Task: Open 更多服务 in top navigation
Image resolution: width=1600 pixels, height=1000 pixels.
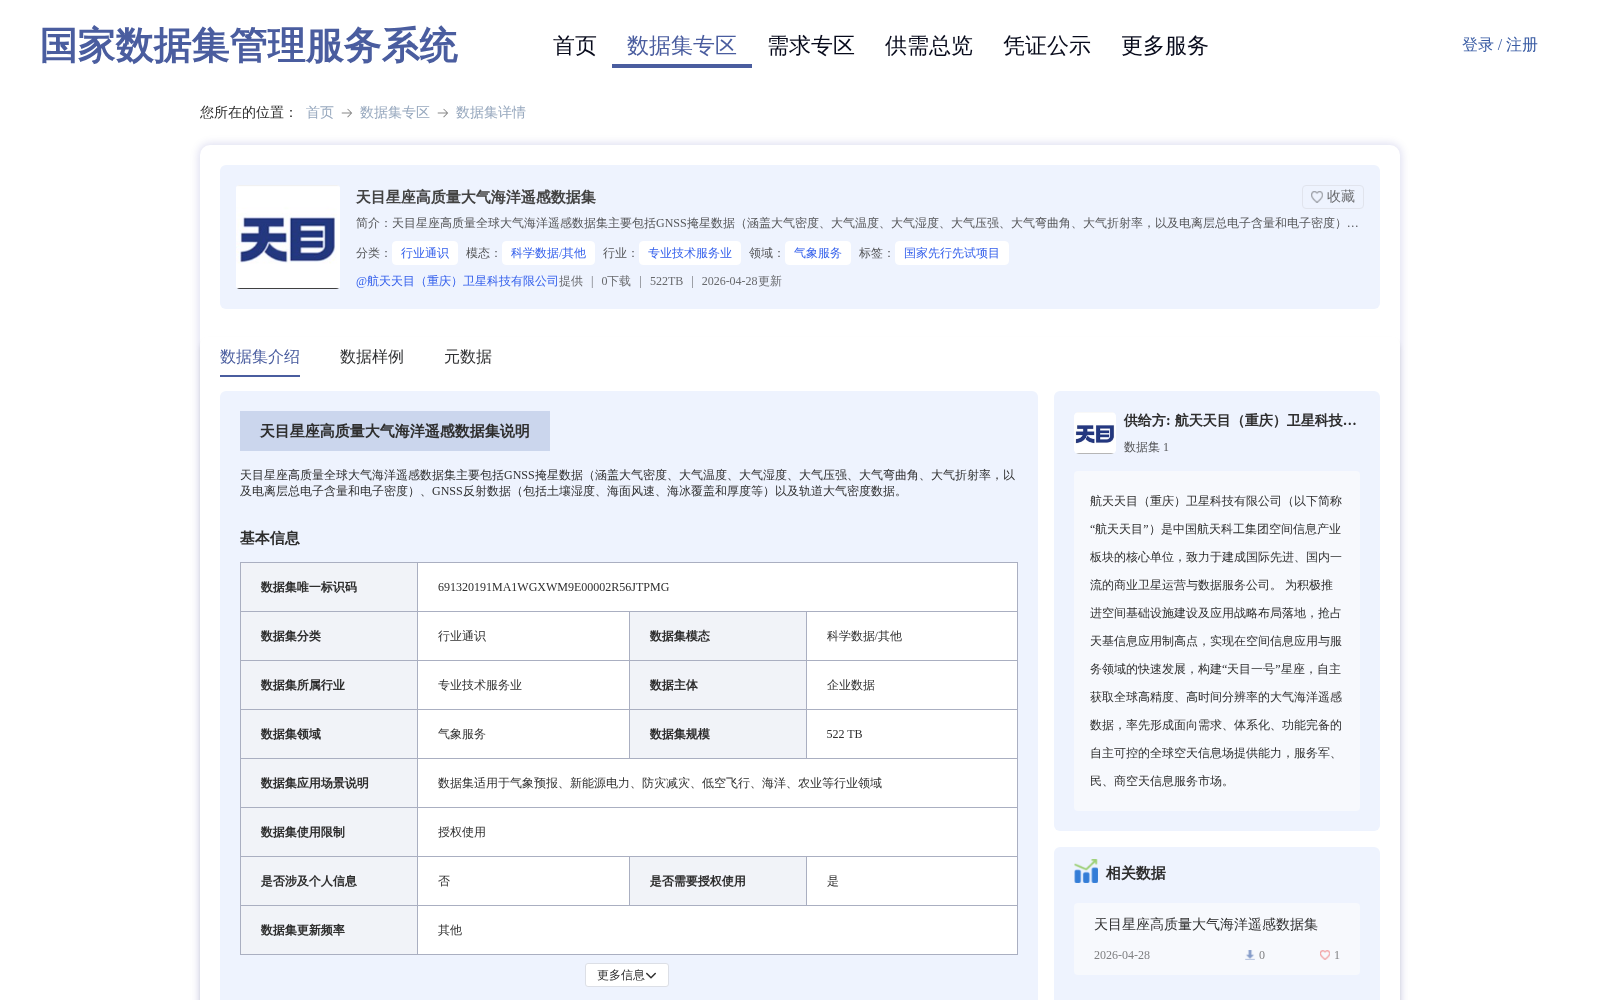Action: pyautogui.click(x=1165, y=46)
